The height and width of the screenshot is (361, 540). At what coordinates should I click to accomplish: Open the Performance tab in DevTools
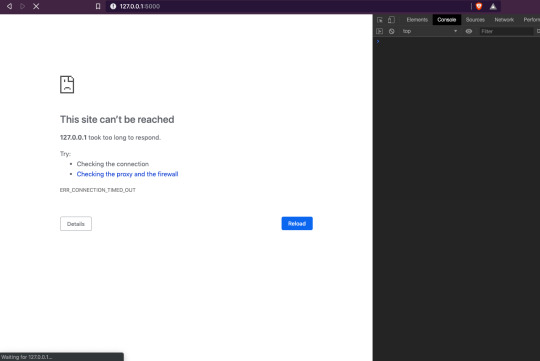pyautogui.click(x=531, y=20)
